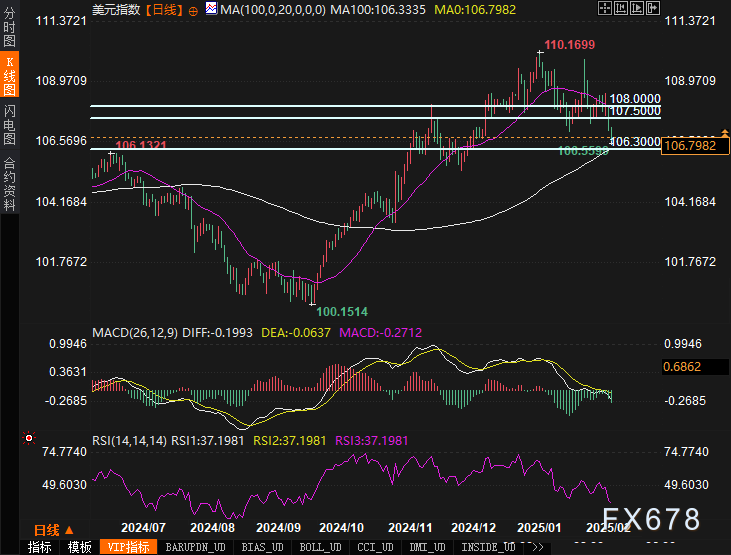Open MACD(26,12,9) parameter settings
The image size is (731, 555).
click(x=136, y=332)
